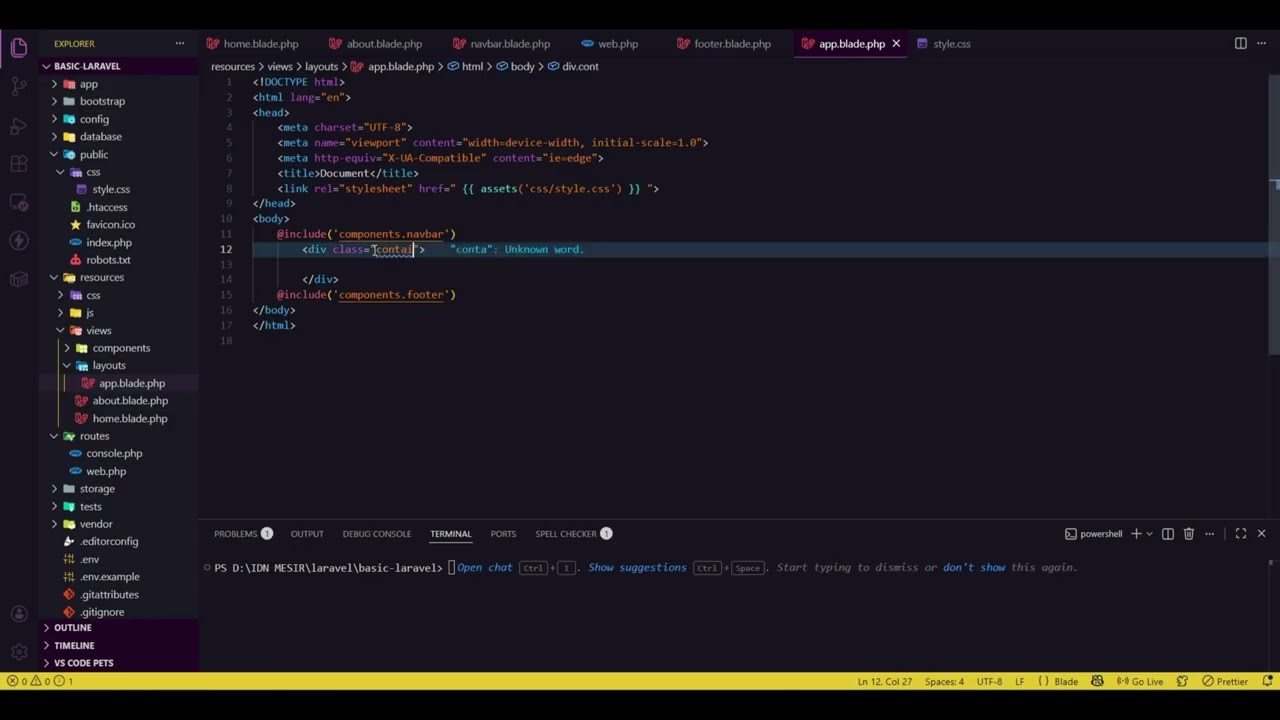Screen dimensions: 1280x720
Task: Click 'don't show' link in terminal
Action: 974,567
